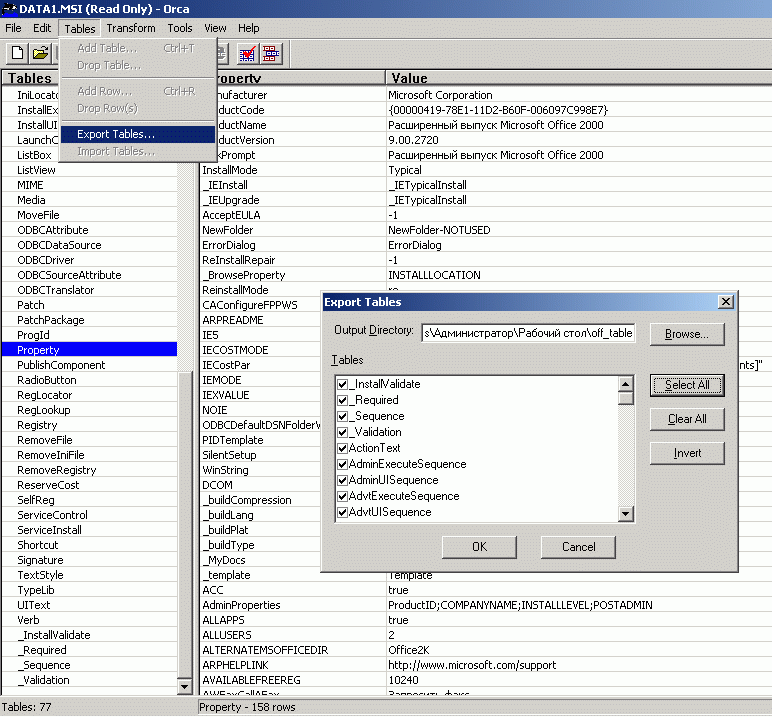Toggle the _InstallValidate checkbox
Viewport: 772px width, 717px height.
343,384
